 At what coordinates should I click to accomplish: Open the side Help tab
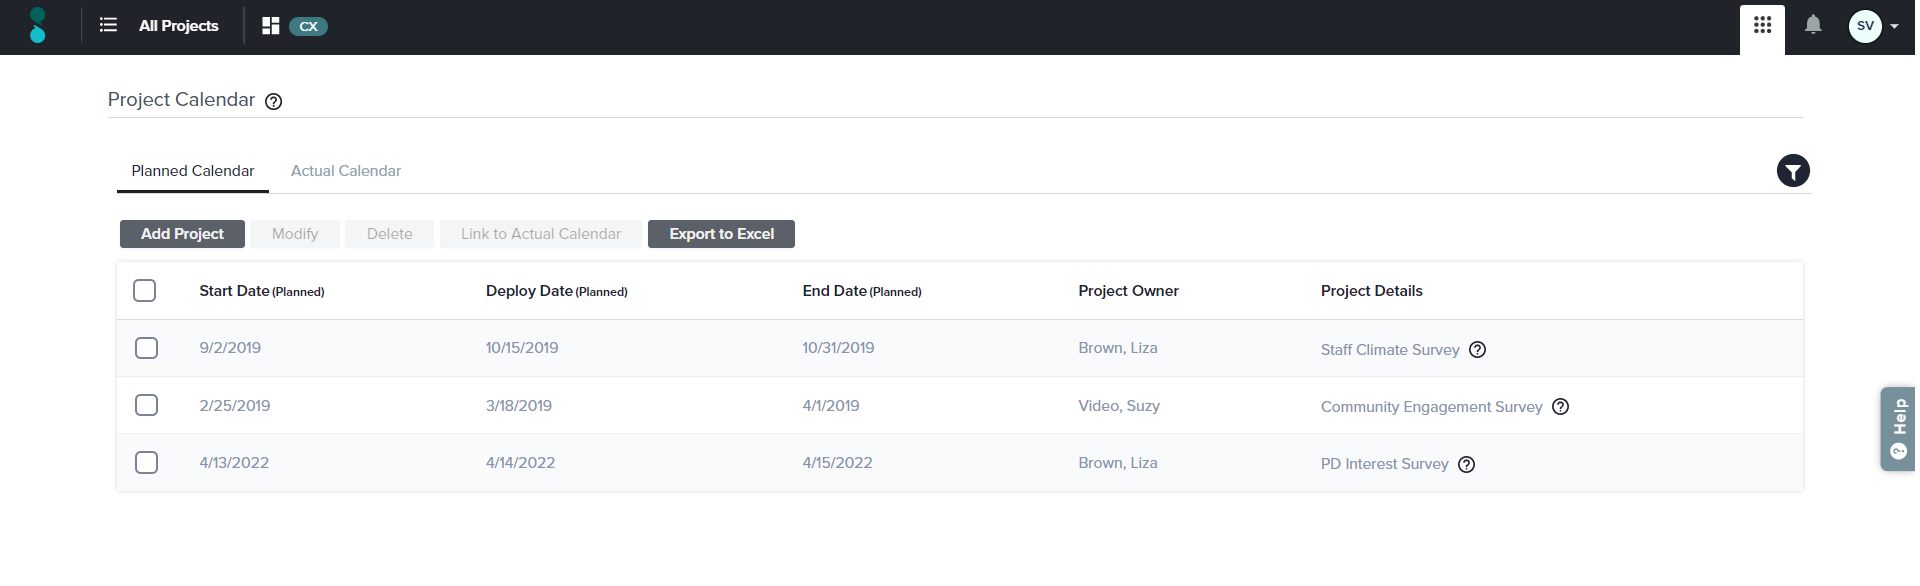click(x=1898, y=429)
